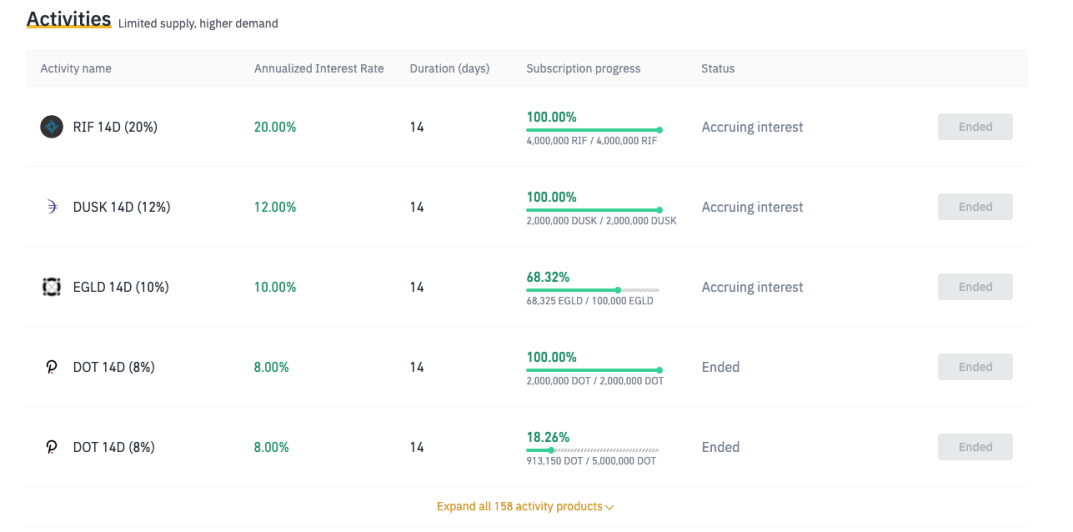1073x532 pixels.
Task: Click Ended button in the 5,000,000 DOT row
Action: [x=975, y=447]
